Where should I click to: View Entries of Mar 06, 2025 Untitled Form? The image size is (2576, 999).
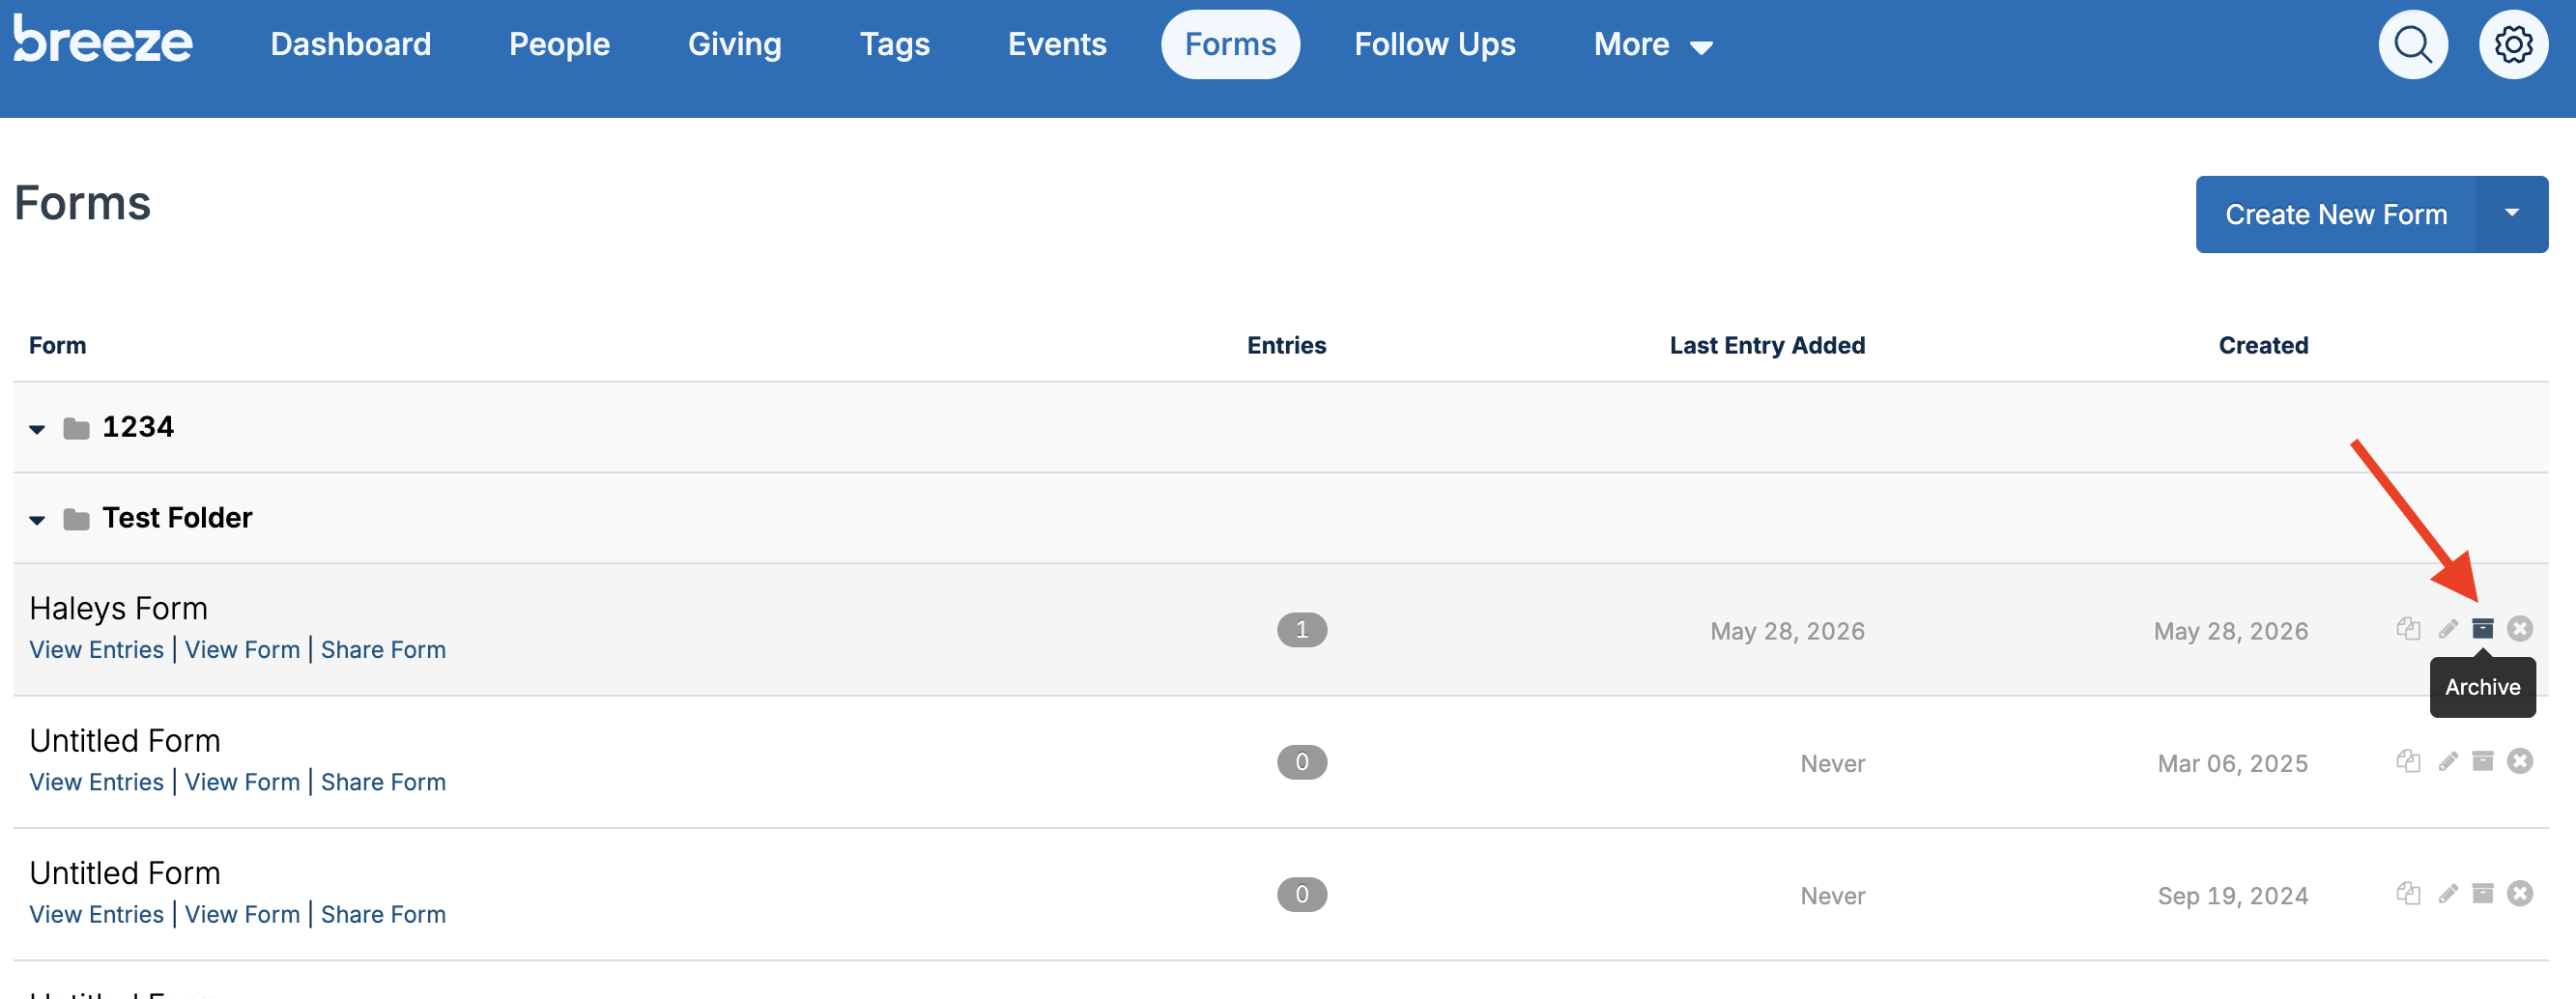pyautogui.click(x=96, y=783)
